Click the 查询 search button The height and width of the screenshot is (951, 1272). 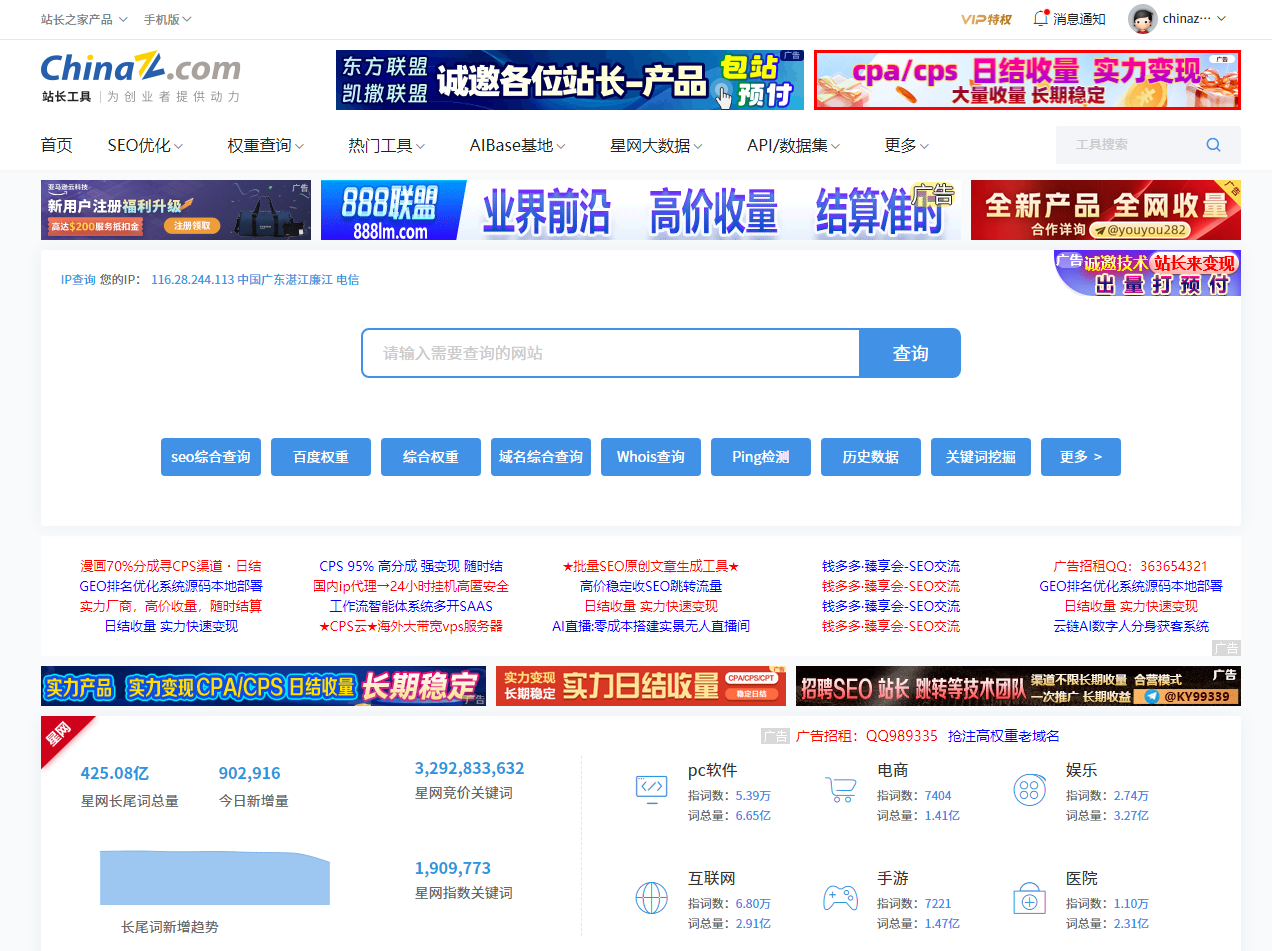(909, 353)
